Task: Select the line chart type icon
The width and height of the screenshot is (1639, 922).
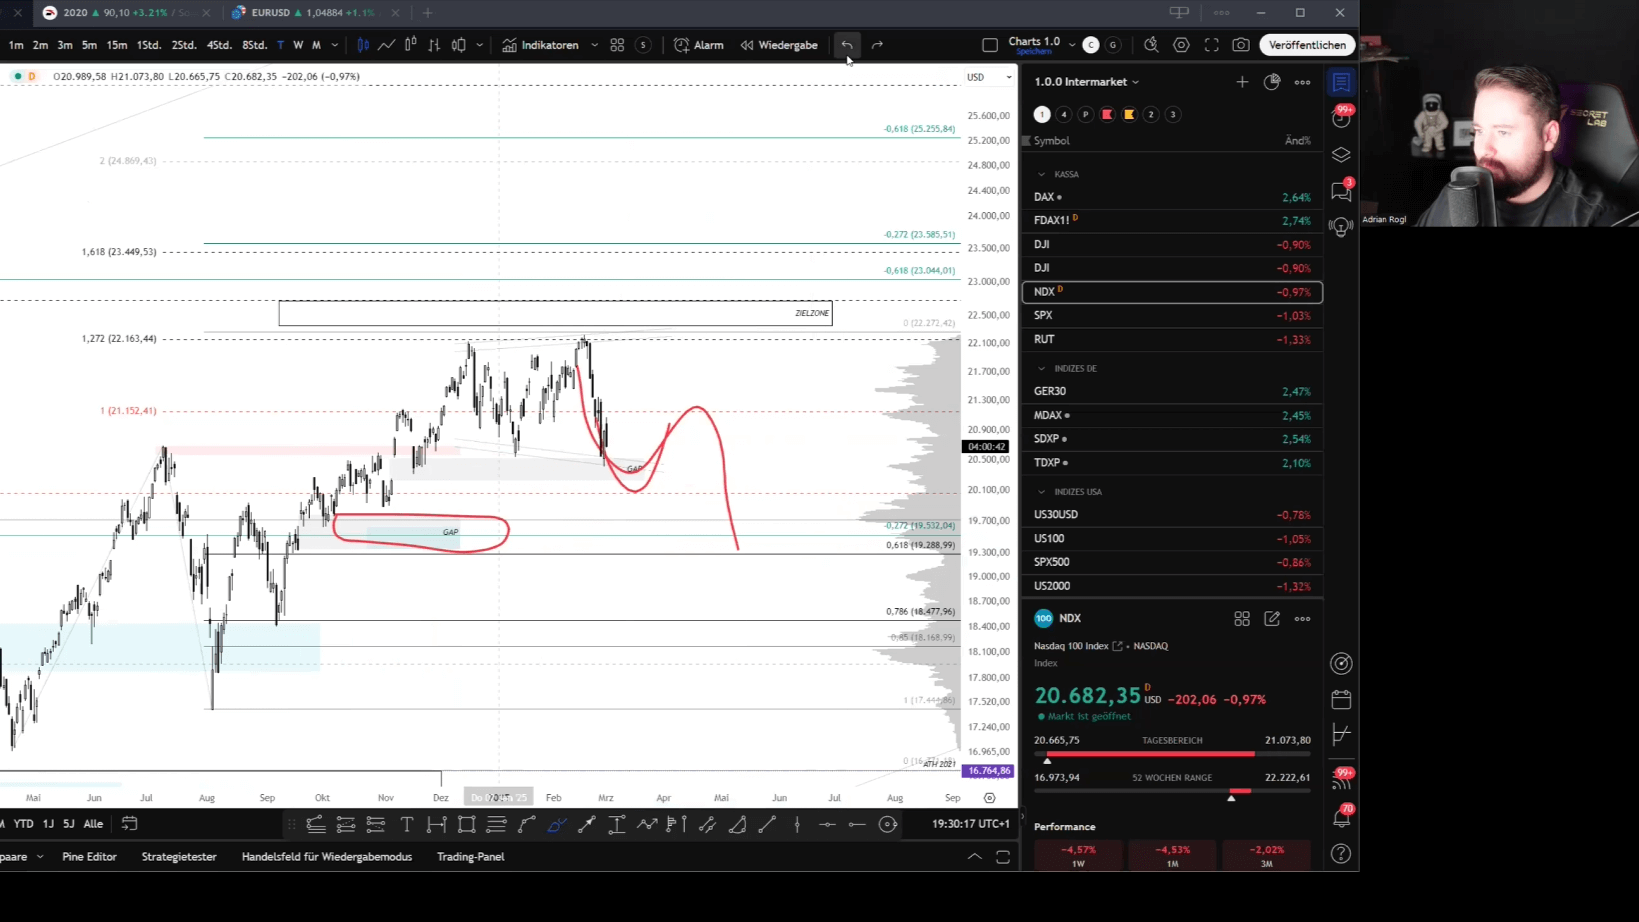Action: click(x=386, y=45)
